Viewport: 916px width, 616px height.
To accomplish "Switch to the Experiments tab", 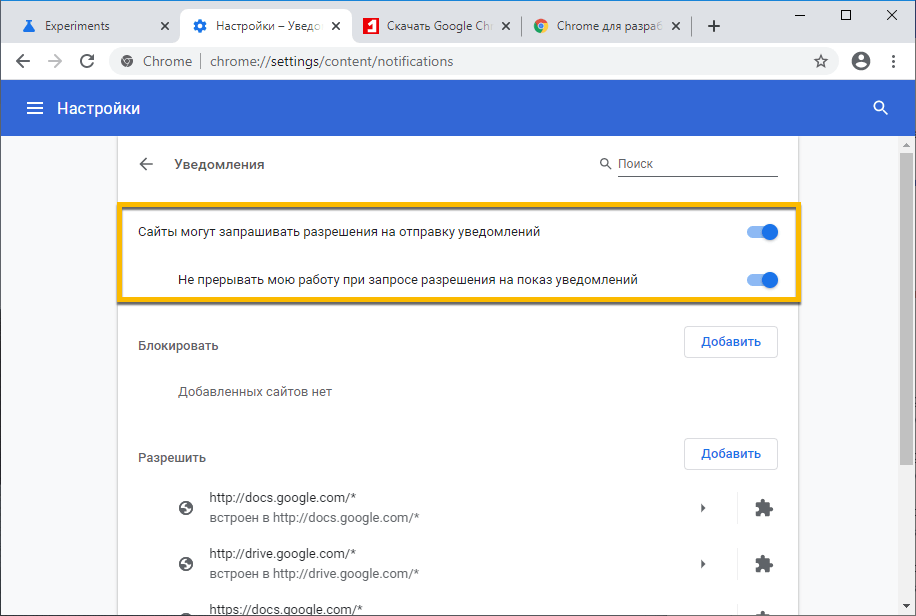I will coord(90,26).
